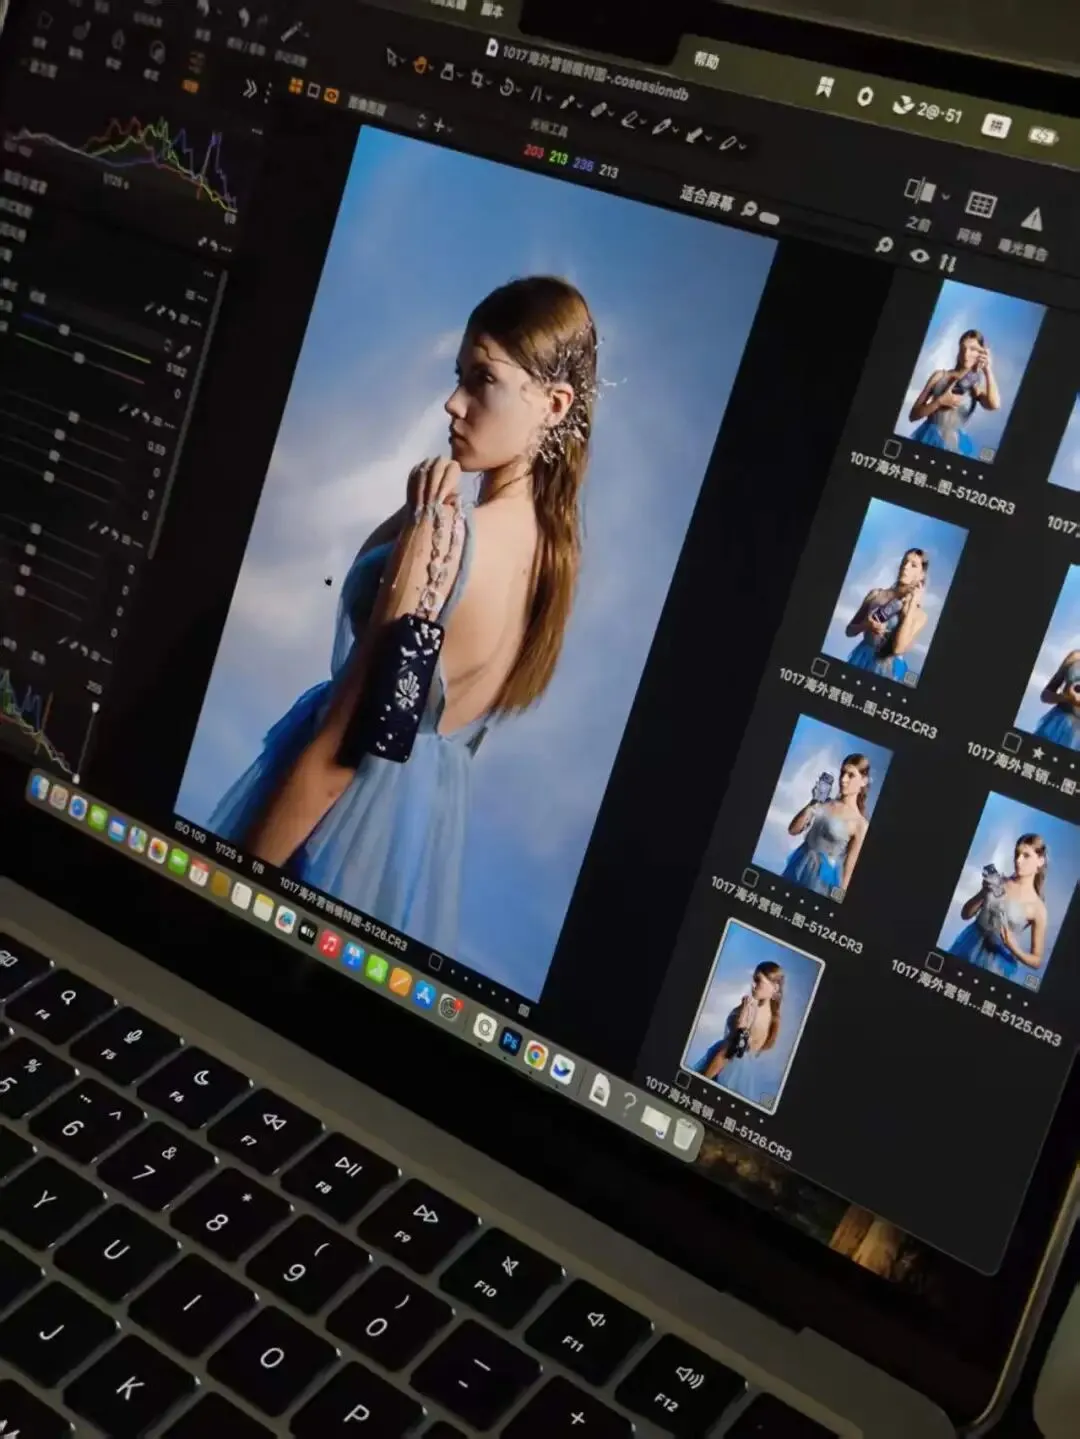Viewport: 1080px width, 1439px height.
Task: Switch viewer to multi-image grid mode icon
Action: (295, 86)
